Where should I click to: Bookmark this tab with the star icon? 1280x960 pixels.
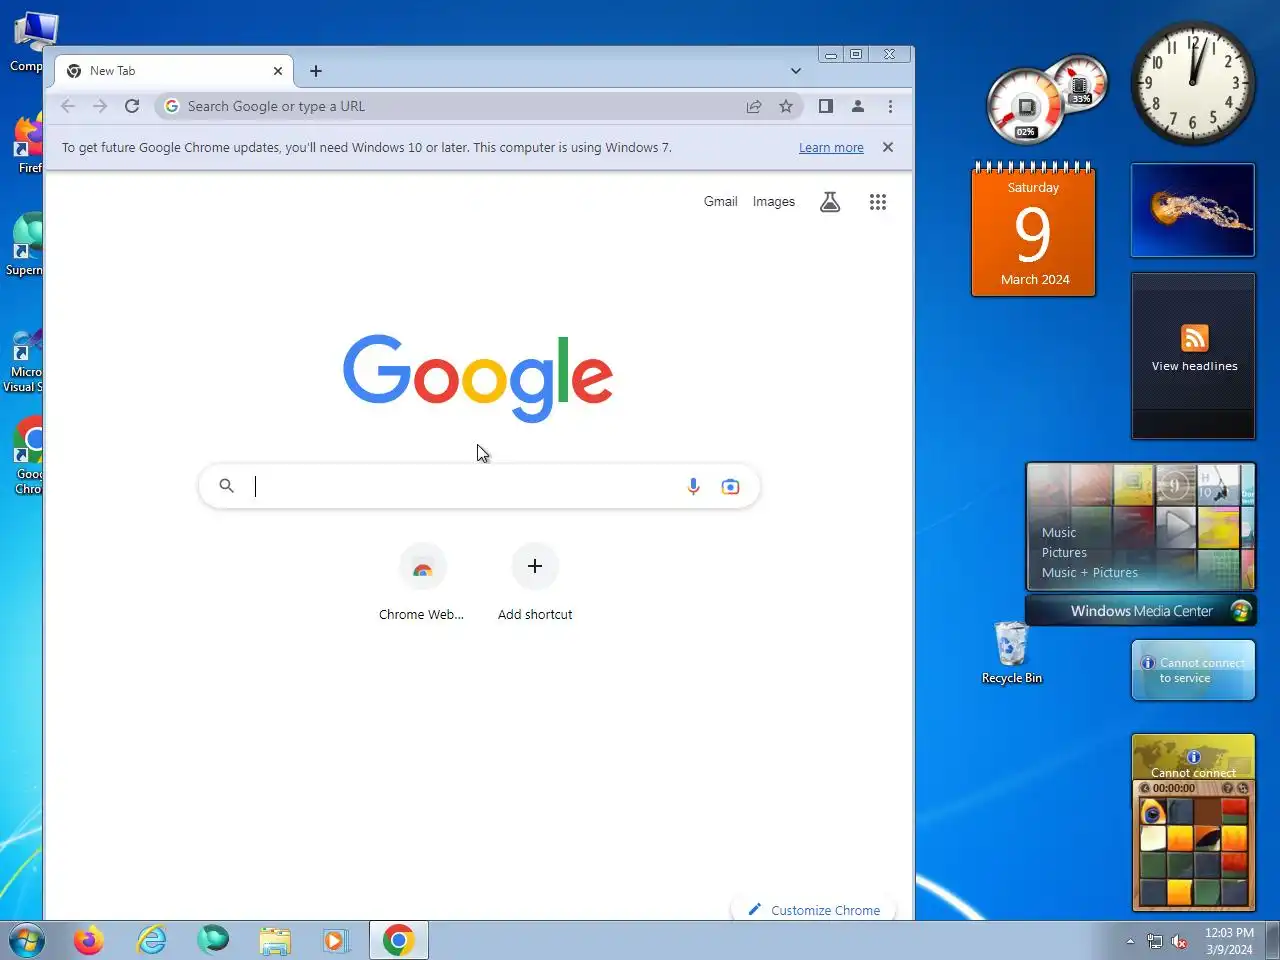pyautogui.click(x=786, y=106)
